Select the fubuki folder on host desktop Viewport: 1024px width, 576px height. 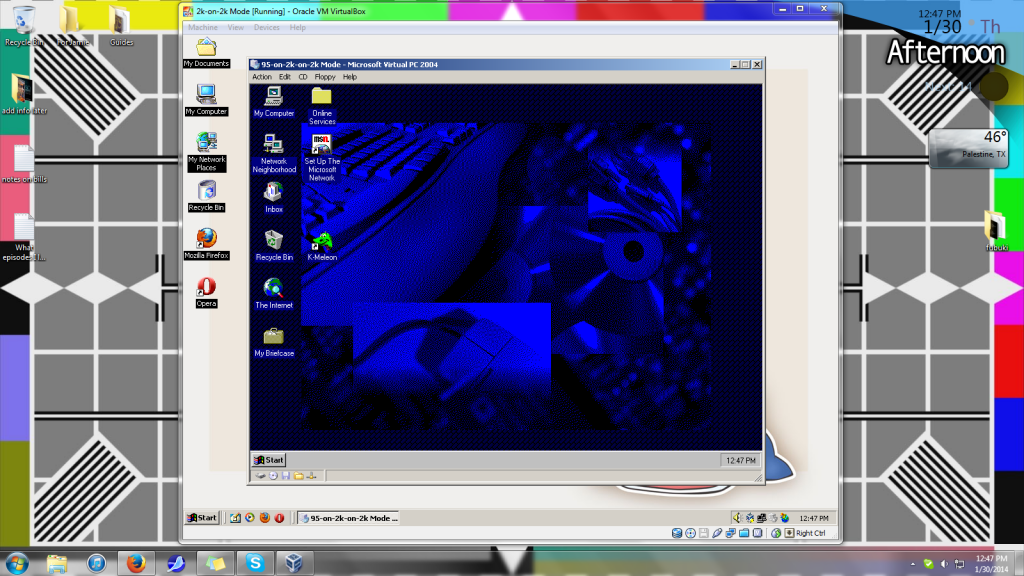pyautogui.click(x=997, y=231)
